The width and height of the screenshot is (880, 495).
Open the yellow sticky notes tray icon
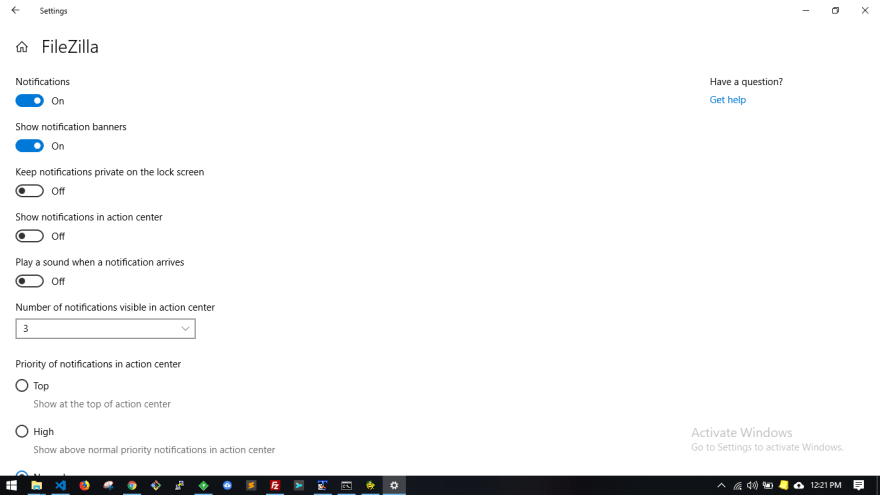tap(783, 485)
